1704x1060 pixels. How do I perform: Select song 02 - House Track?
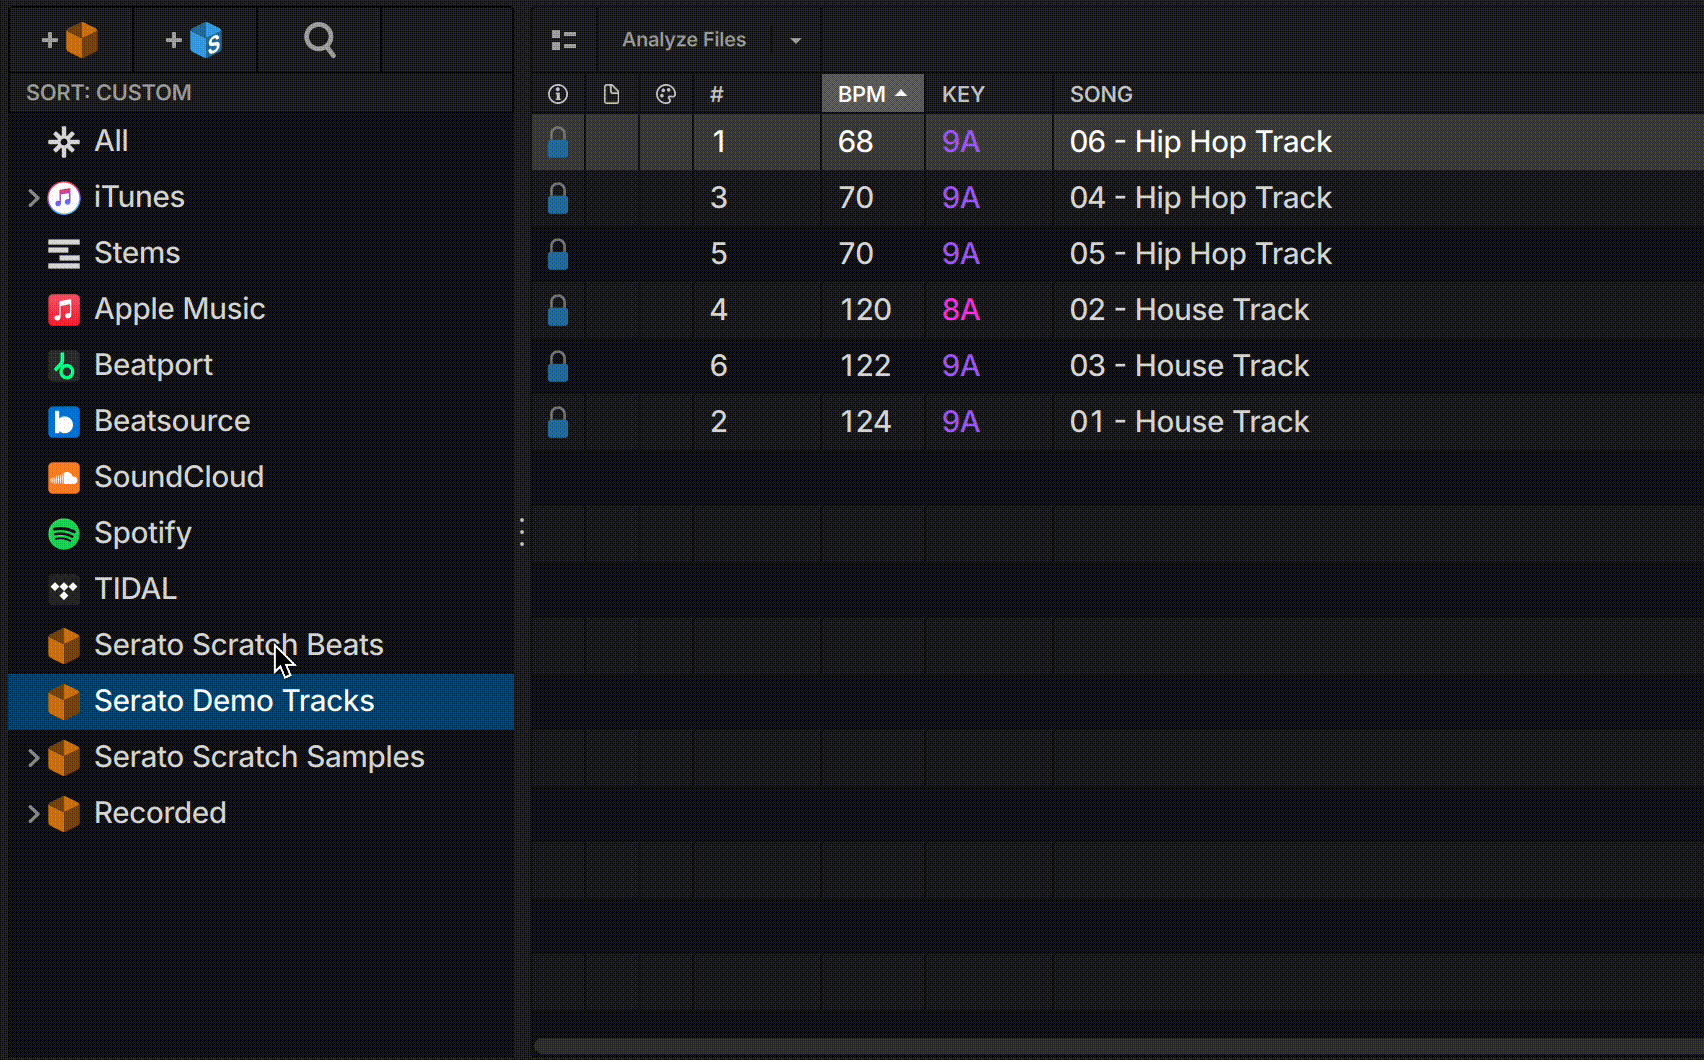point(1189,310)
